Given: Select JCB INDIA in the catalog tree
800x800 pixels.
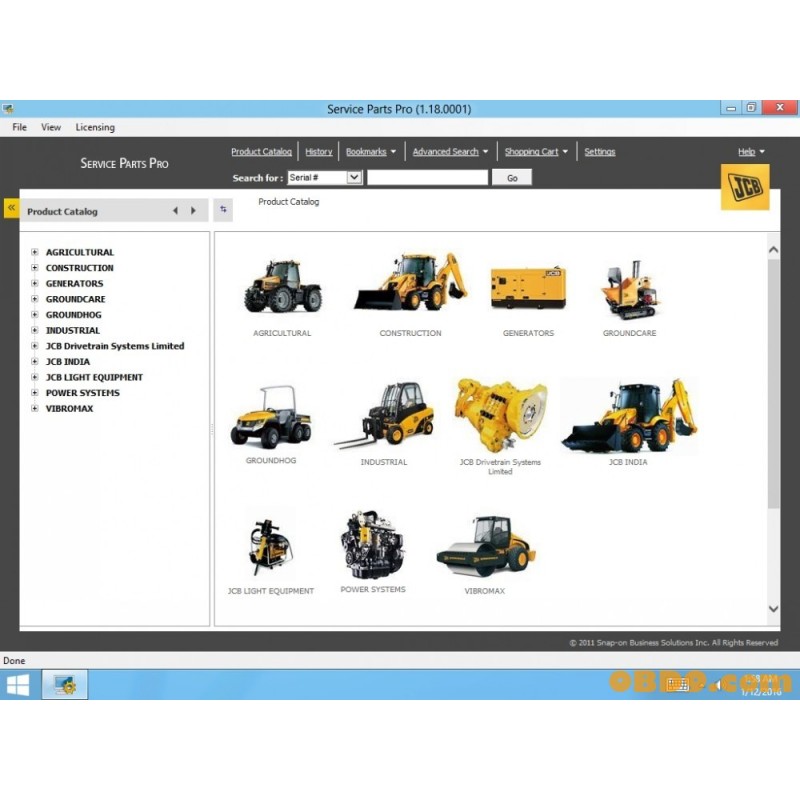Looking at the screenshot, I should pos(68,361).
